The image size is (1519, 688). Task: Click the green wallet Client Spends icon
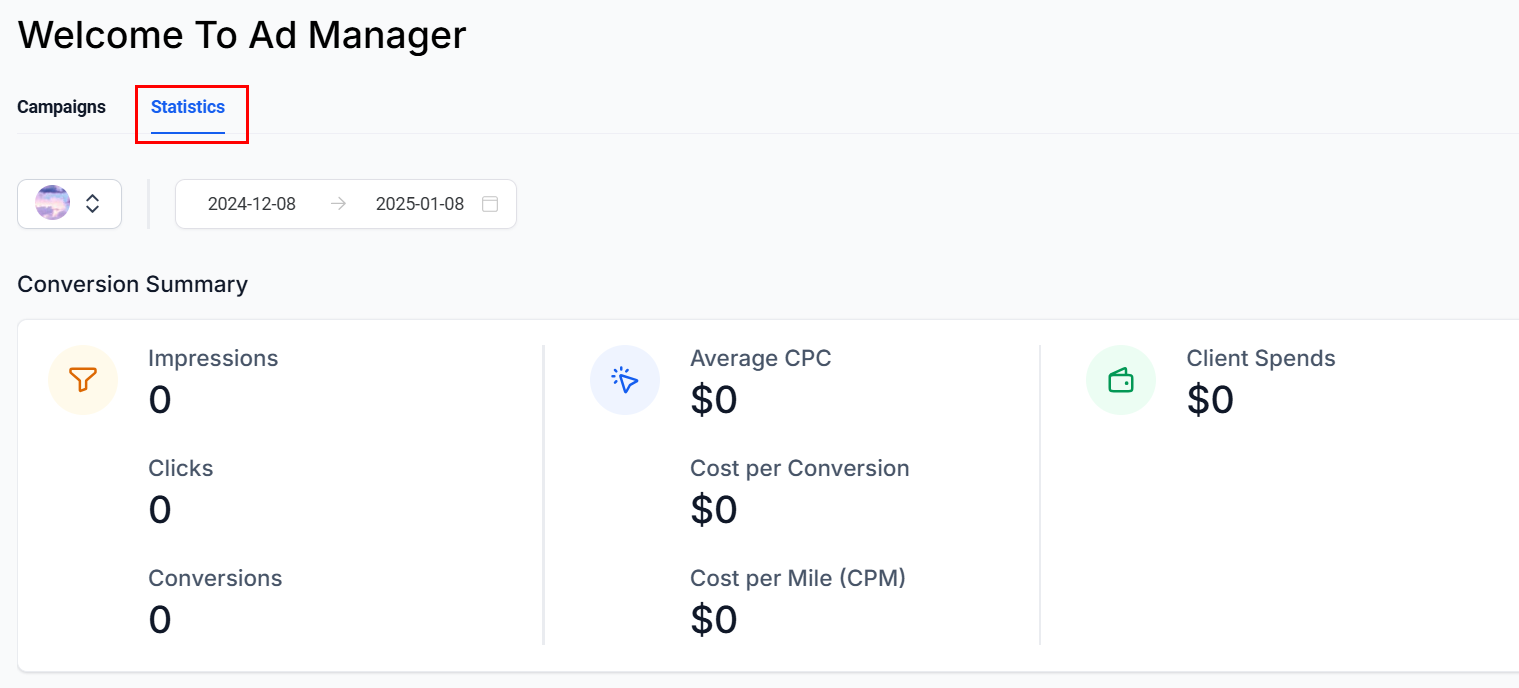[1120, 380]
